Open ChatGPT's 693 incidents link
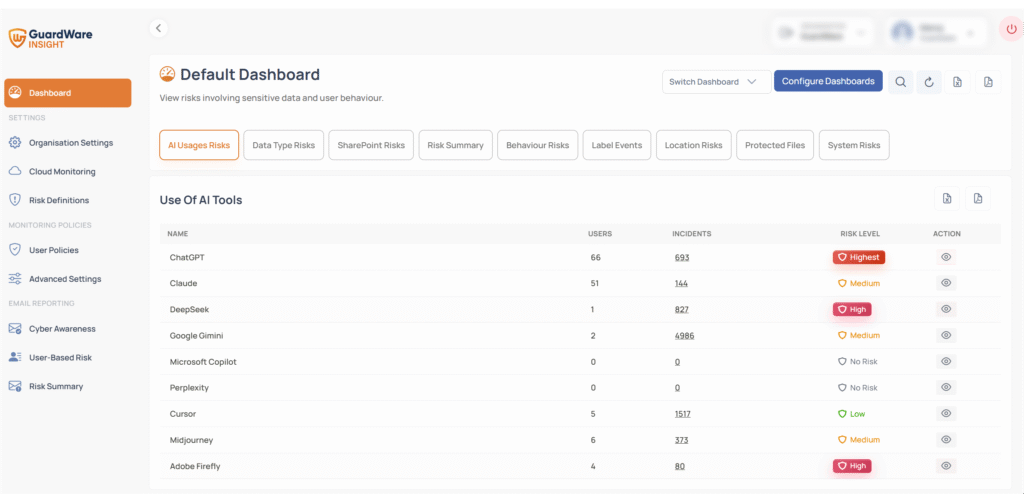1024x494 pixels. pyautogui.click(x=682, y=257)
